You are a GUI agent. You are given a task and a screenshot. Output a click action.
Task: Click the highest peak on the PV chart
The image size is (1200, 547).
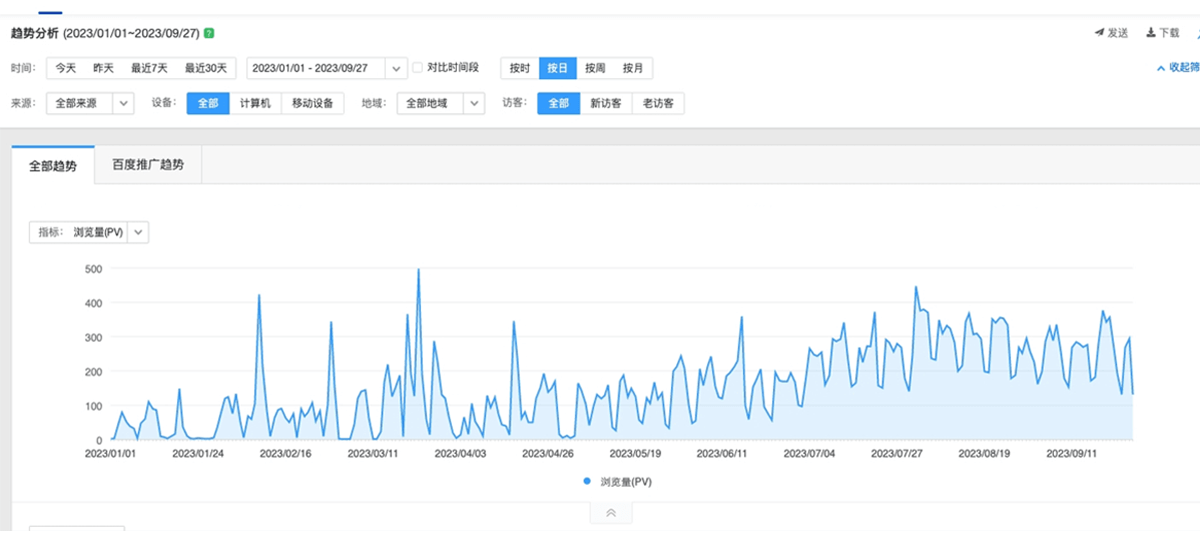coord(418,270)
